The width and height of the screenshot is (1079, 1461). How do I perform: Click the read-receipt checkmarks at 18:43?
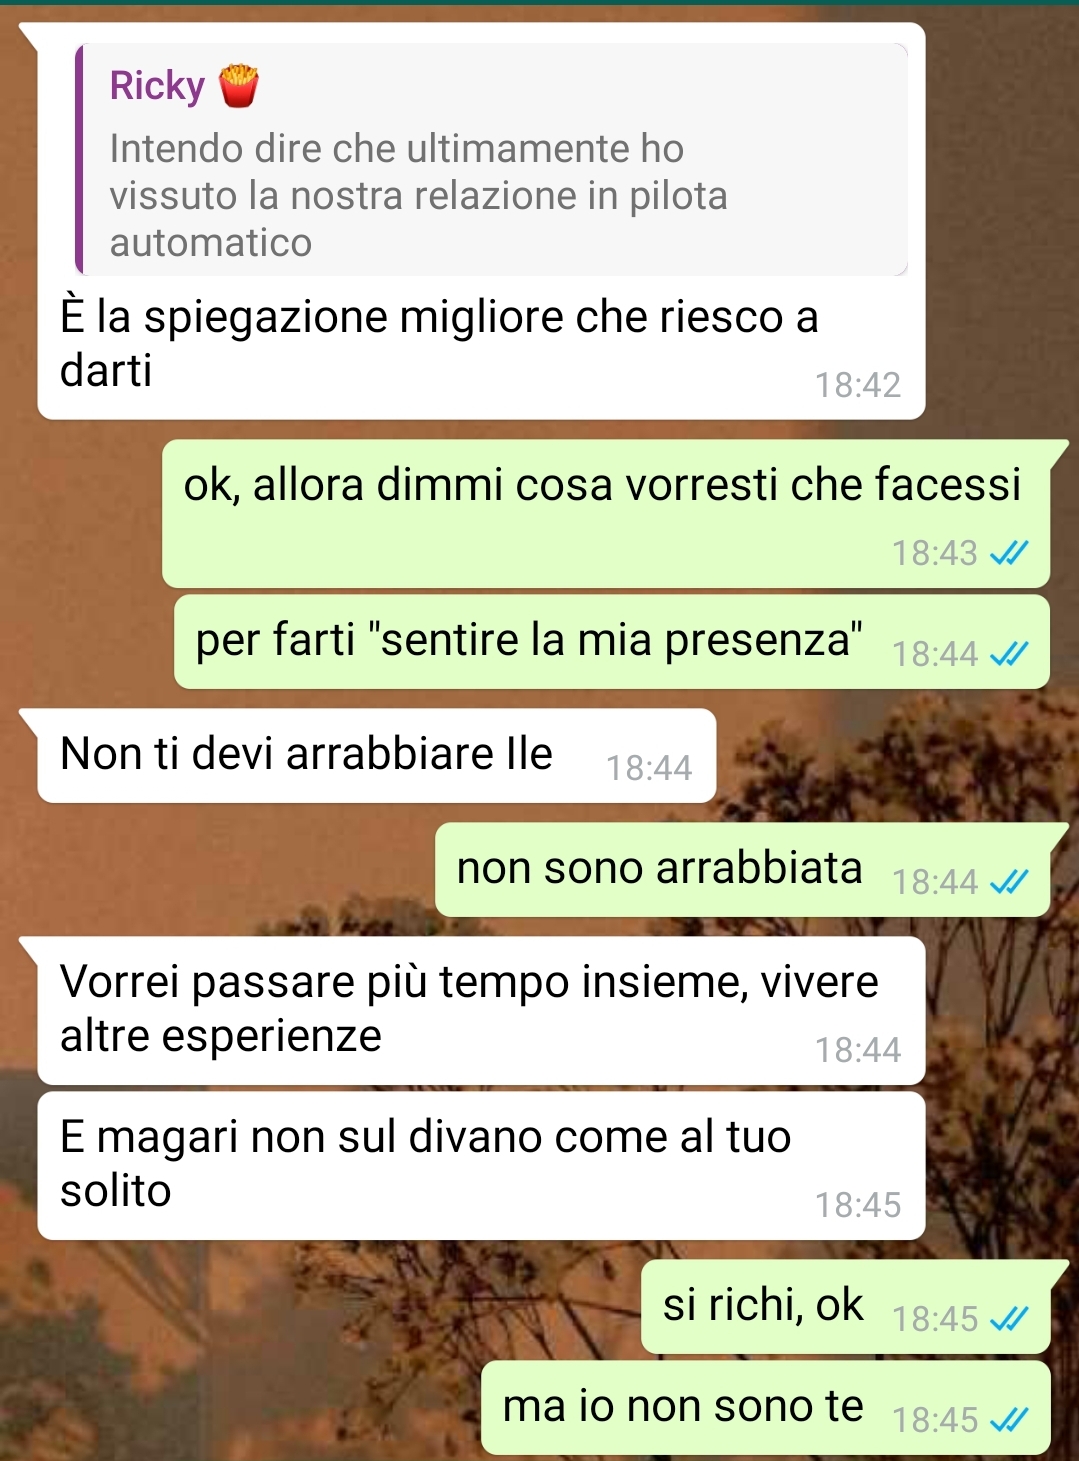(x=1008, y=553)
